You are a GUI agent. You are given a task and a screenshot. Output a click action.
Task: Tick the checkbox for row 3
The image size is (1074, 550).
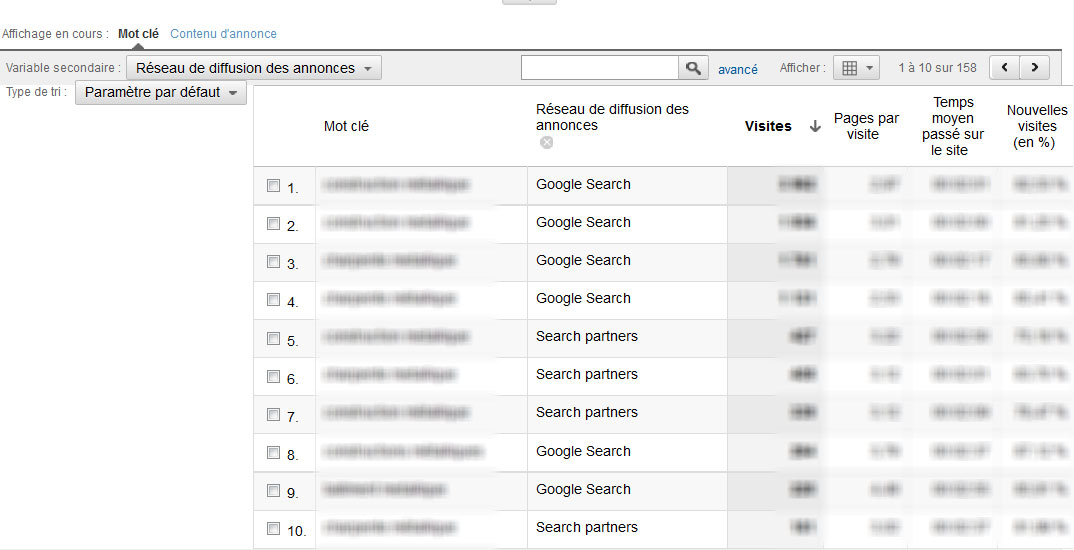click(273, 262)
